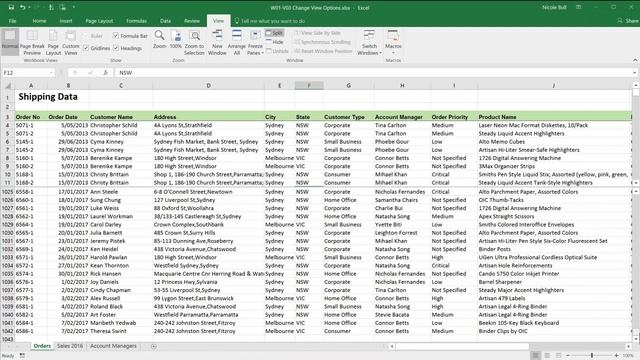This screenshot has width=640, height=360.
Task: Open Switch Windows dropdown
Action: coord(369,42)
